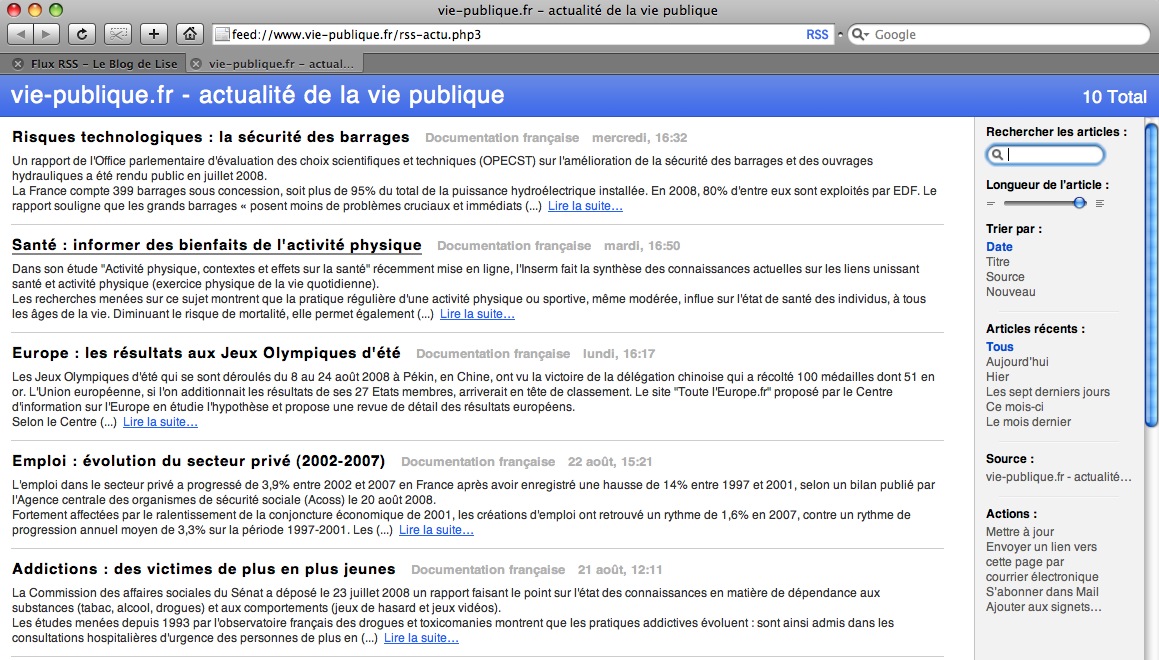Reload the page with the refresh icon

pyautogui.click(x=82, y=34)
